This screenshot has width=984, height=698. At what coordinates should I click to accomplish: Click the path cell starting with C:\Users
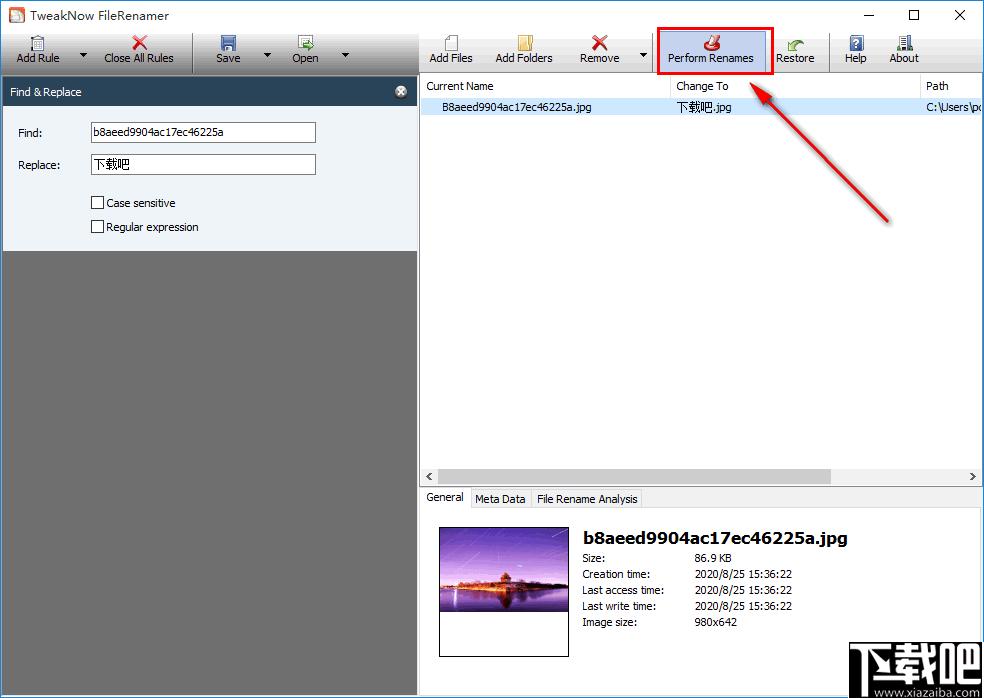pyautogui.click(x=954, y=107)
